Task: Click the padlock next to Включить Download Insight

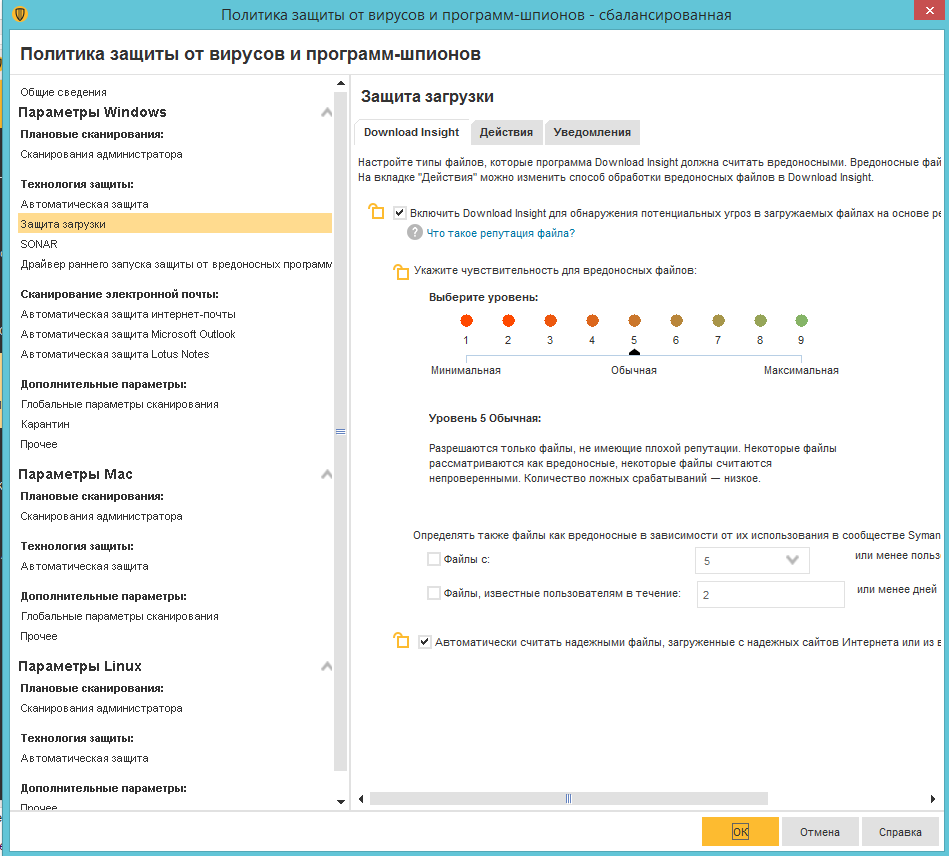Action: point(376,211)
